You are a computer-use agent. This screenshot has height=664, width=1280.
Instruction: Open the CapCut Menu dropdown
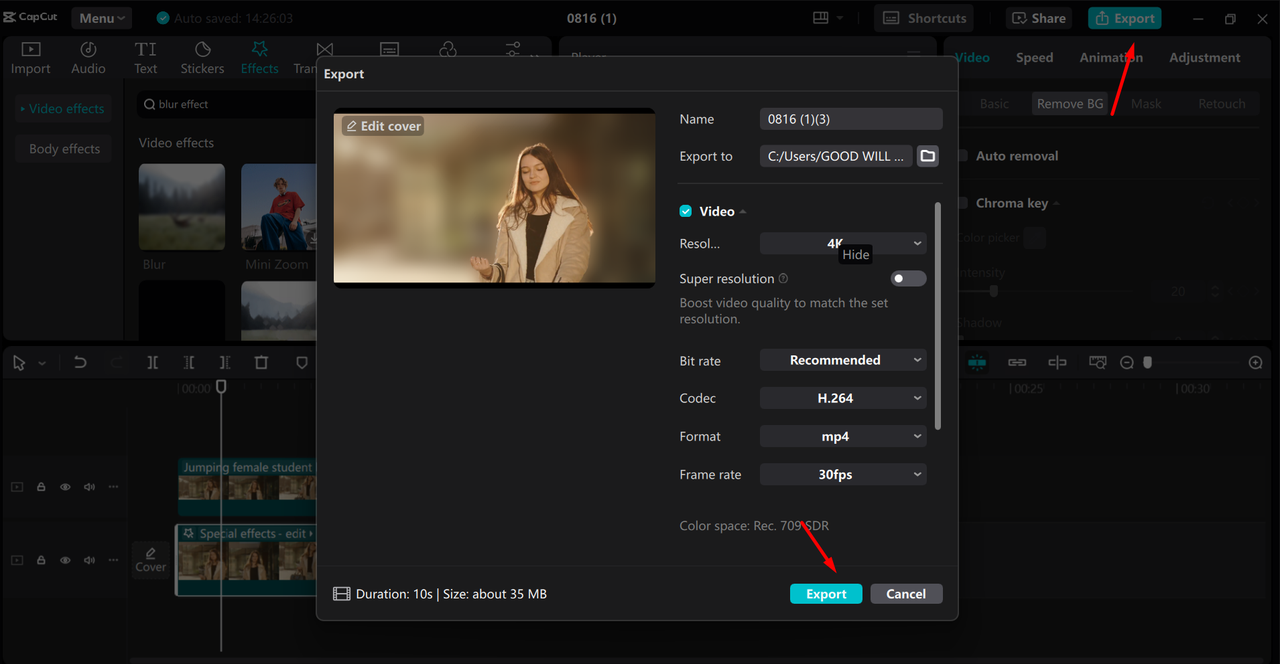click(x=102, y=18)
